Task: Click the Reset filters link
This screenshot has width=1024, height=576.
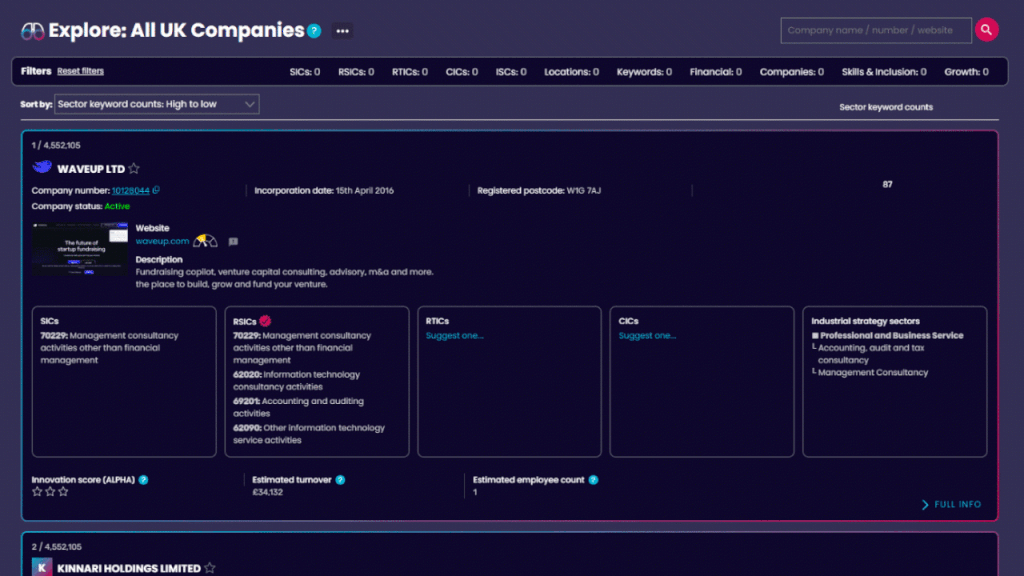Action: coord(80,72)
